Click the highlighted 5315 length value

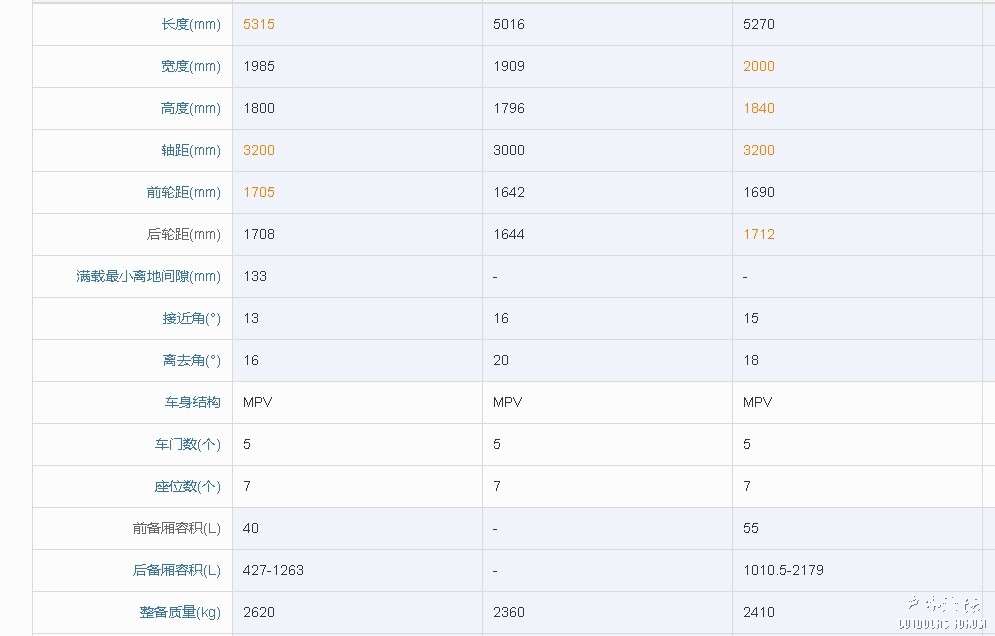(x=258, y=24)
